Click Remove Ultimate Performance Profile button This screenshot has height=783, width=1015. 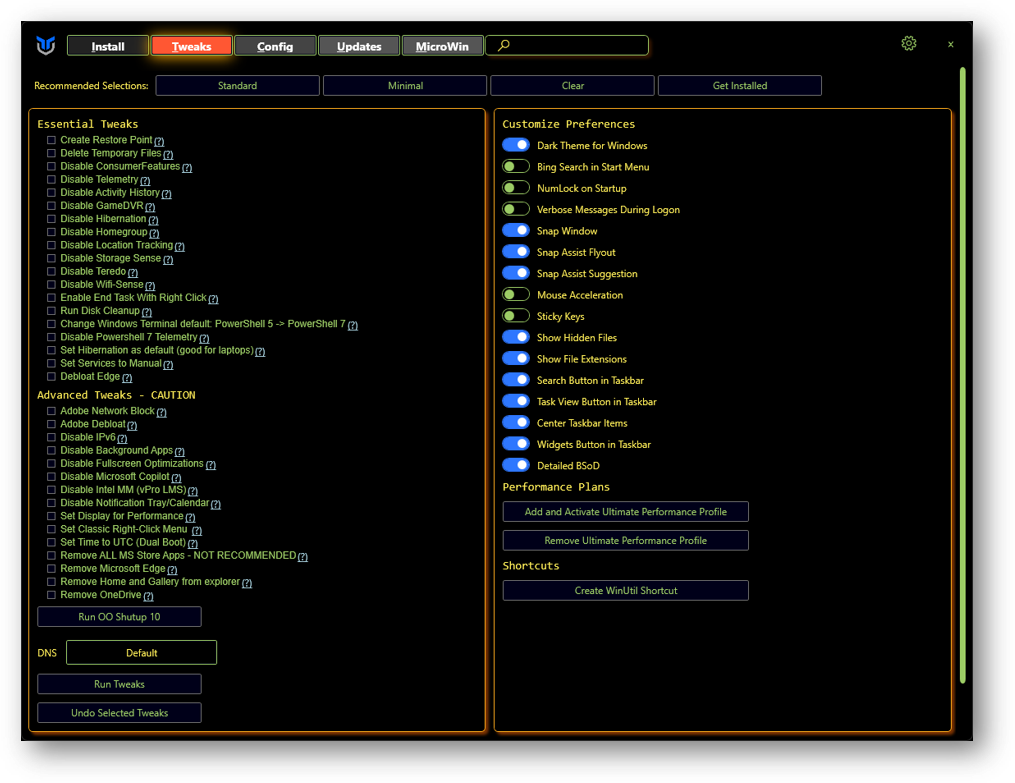click(625, 540)
